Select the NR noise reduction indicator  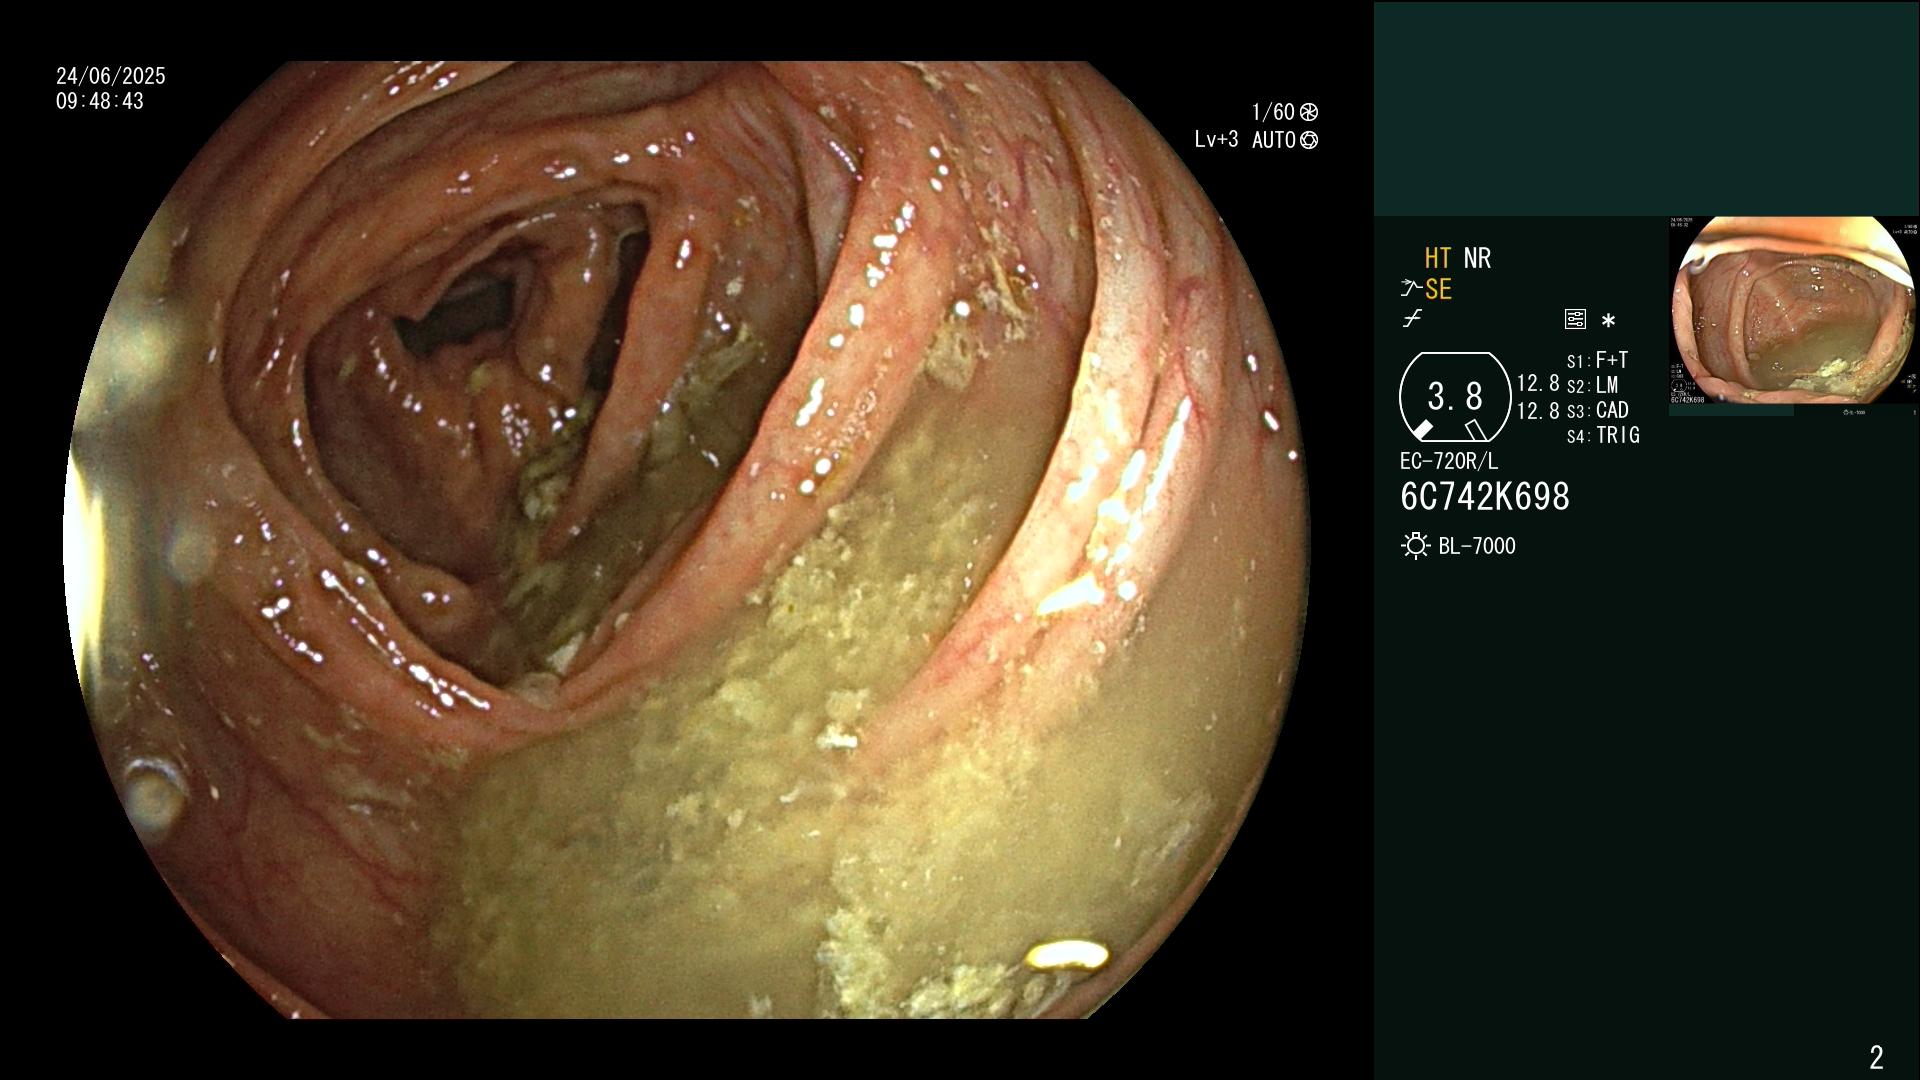point(1477,258)
